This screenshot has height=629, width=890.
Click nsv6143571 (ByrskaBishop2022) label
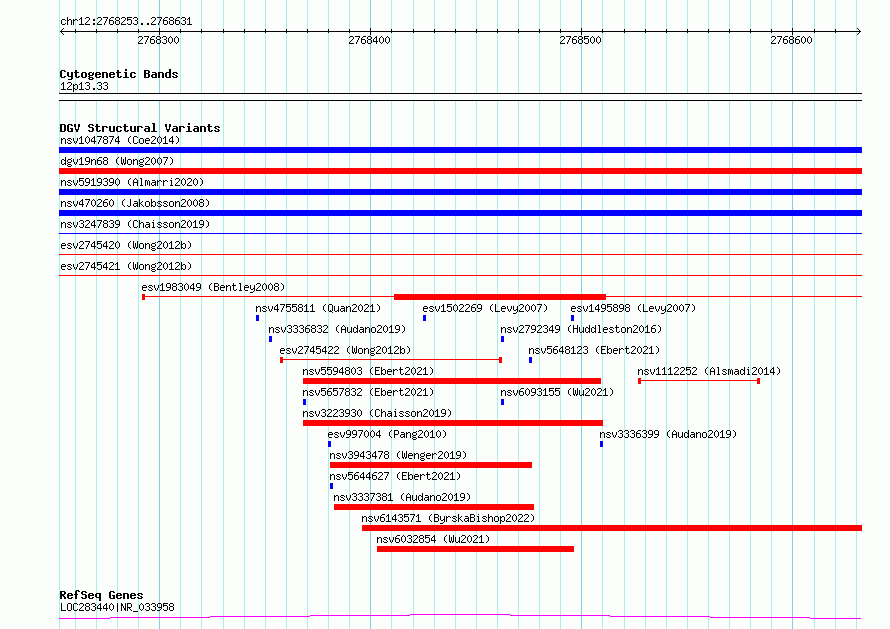[448, 518]
